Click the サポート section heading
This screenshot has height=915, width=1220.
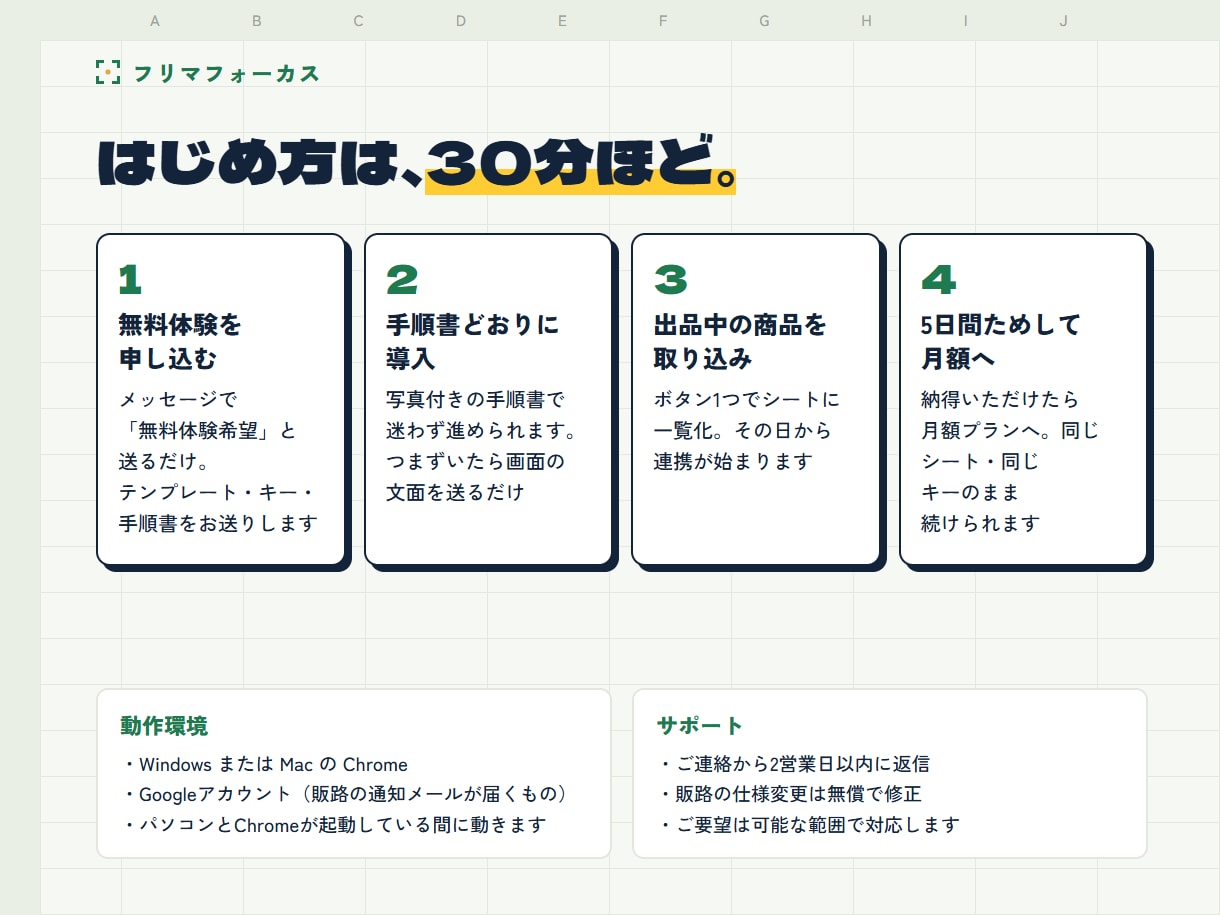click(700, 726)
